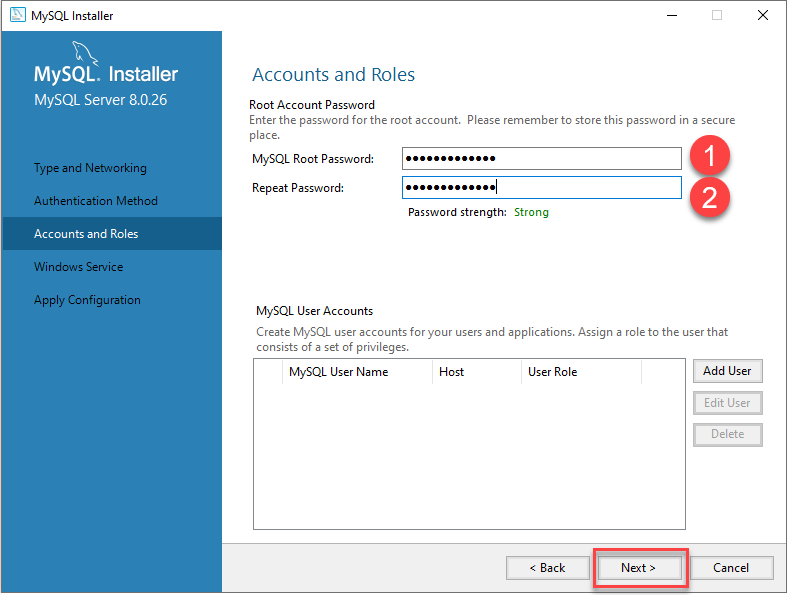The image size is (788, 595).
Task: Close the MySQL Installer window
Action: (763, 15)
